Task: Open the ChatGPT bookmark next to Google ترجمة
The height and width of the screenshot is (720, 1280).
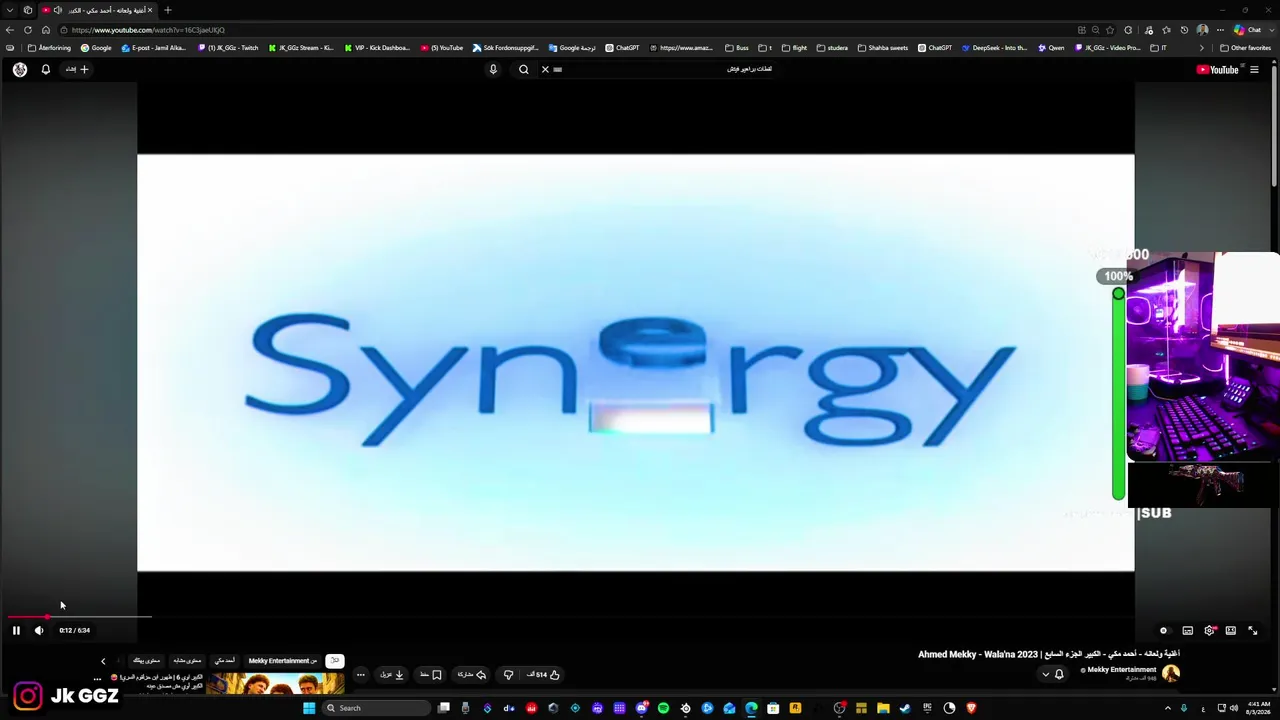Action: click(x=622, y=48)
